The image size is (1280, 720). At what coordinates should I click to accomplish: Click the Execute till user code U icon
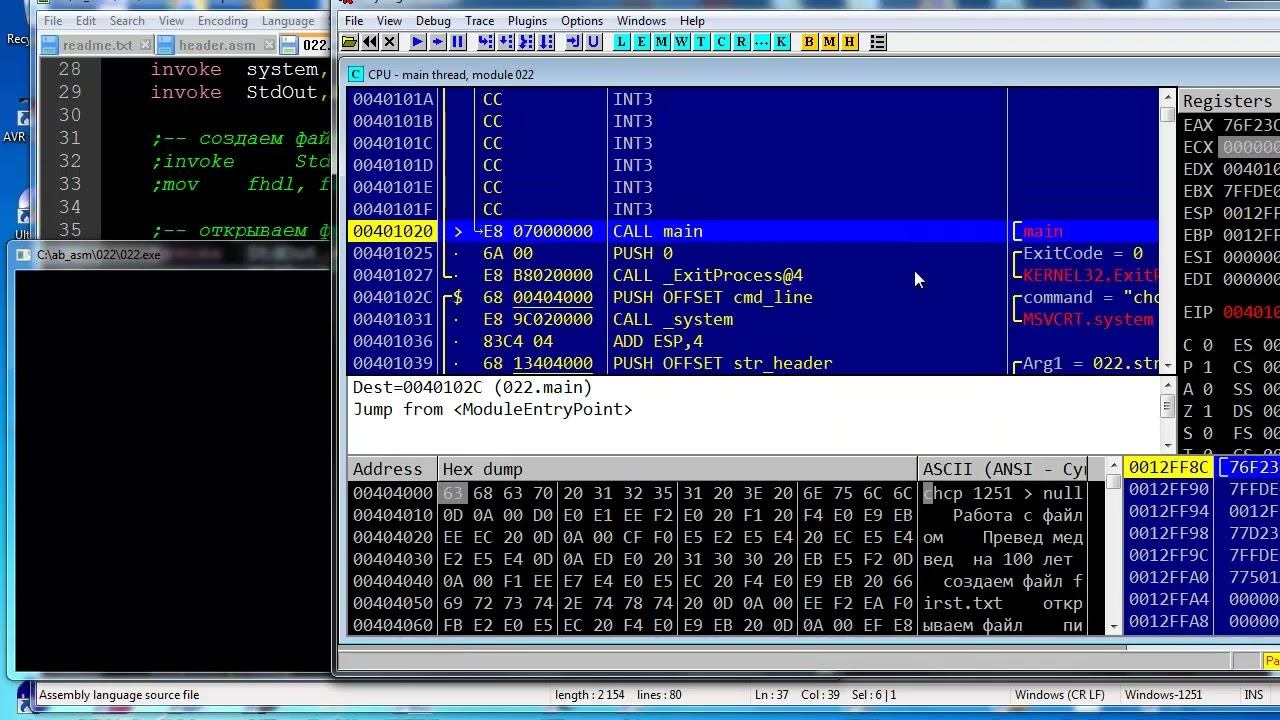(593, 42)
